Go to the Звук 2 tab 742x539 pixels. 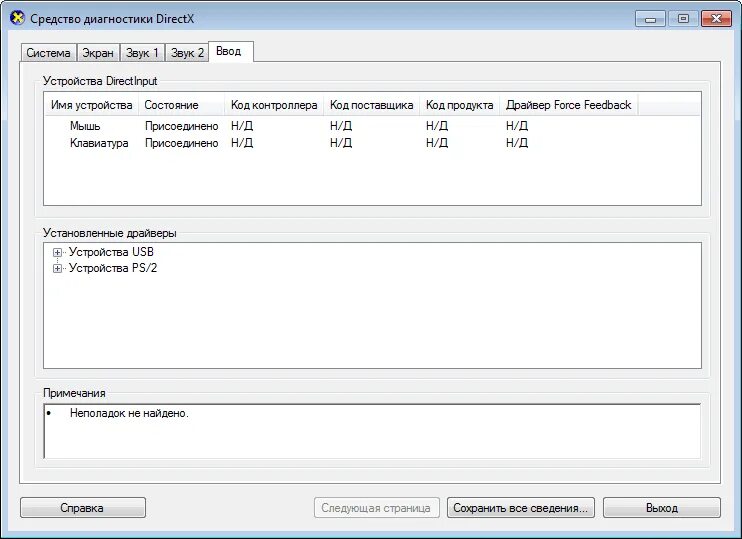(187, 53)
